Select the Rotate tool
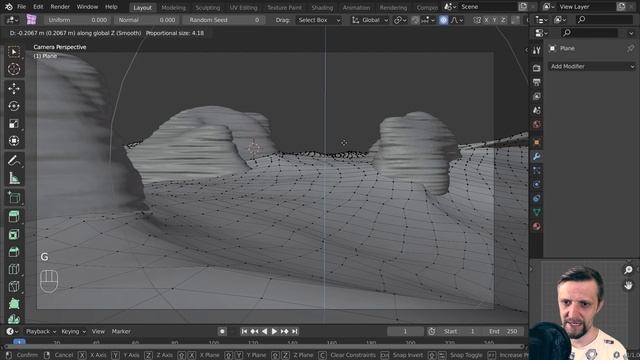 (x=14, y=106)
